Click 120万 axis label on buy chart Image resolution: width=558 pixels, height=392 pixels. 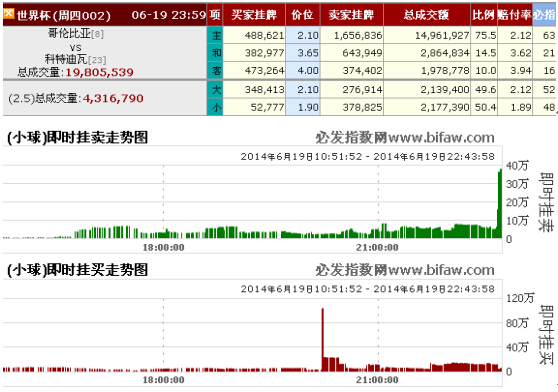(x=520, y=298)
